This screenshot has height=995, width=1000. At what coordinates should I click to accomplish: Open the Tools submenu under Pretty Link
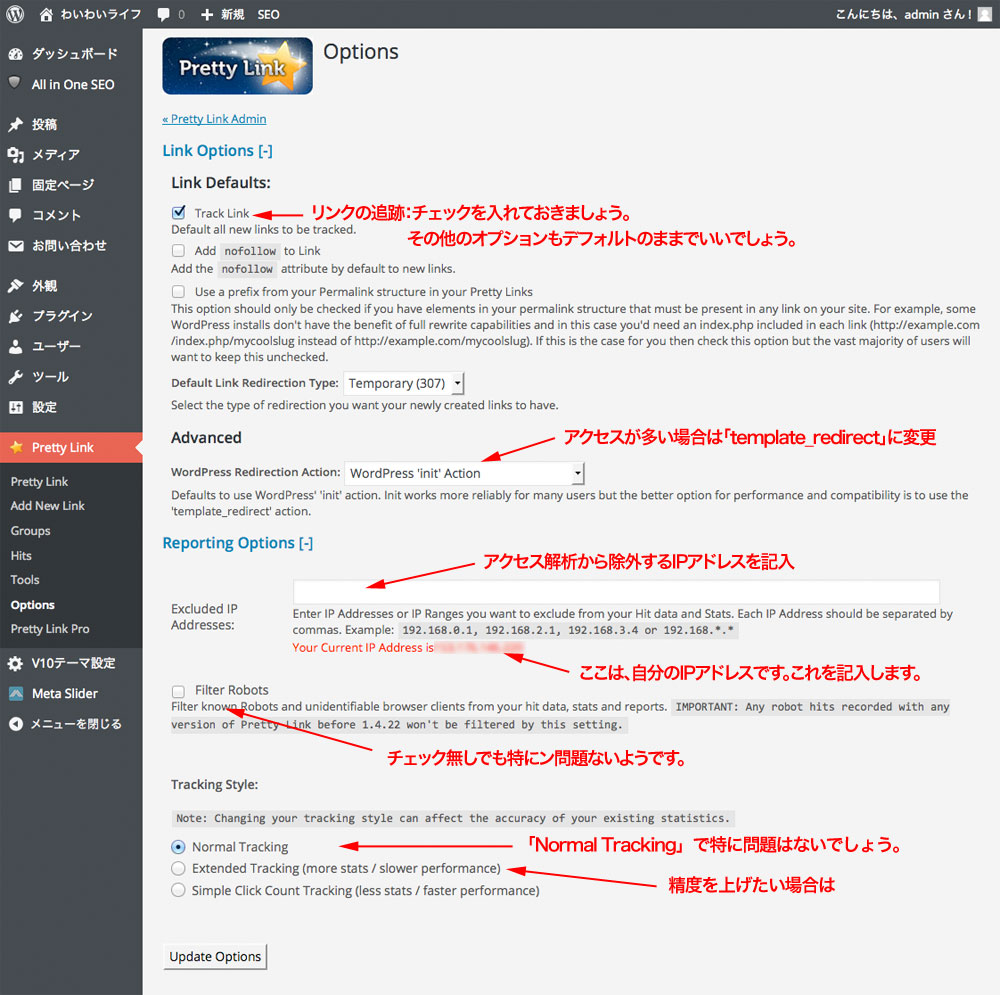(25, 580)
